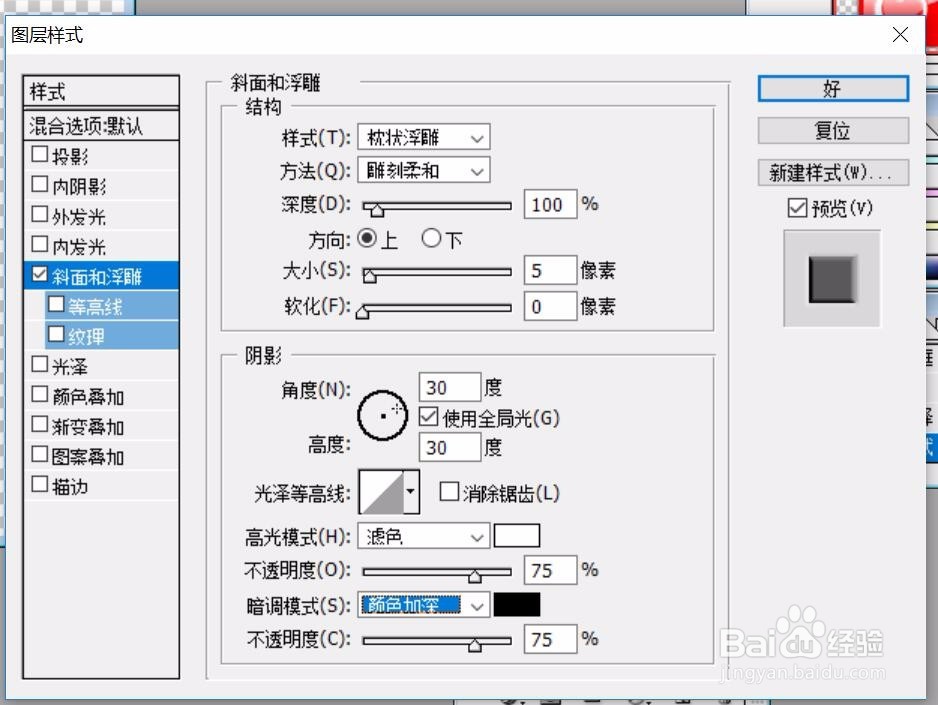Enable the 消除锯齿 anti-alias checkbox
938x705 pixels.
pyautogui.click(x=449, y=492)
